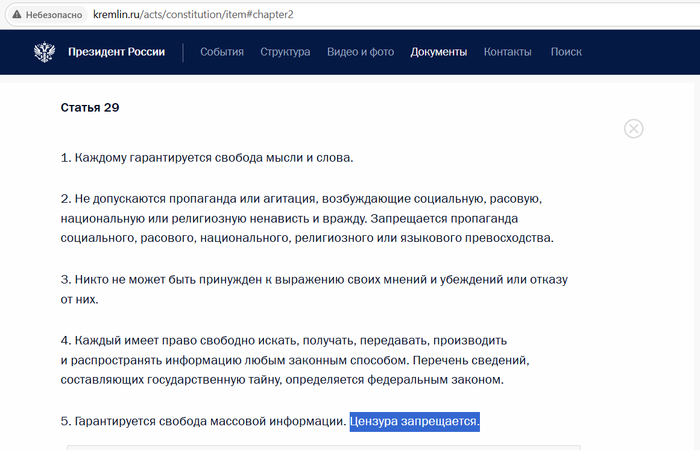Image resolution: width=700 pixels, height=450 pixels.
Task: Click the "Президент России" site title link
Action: 116,52
